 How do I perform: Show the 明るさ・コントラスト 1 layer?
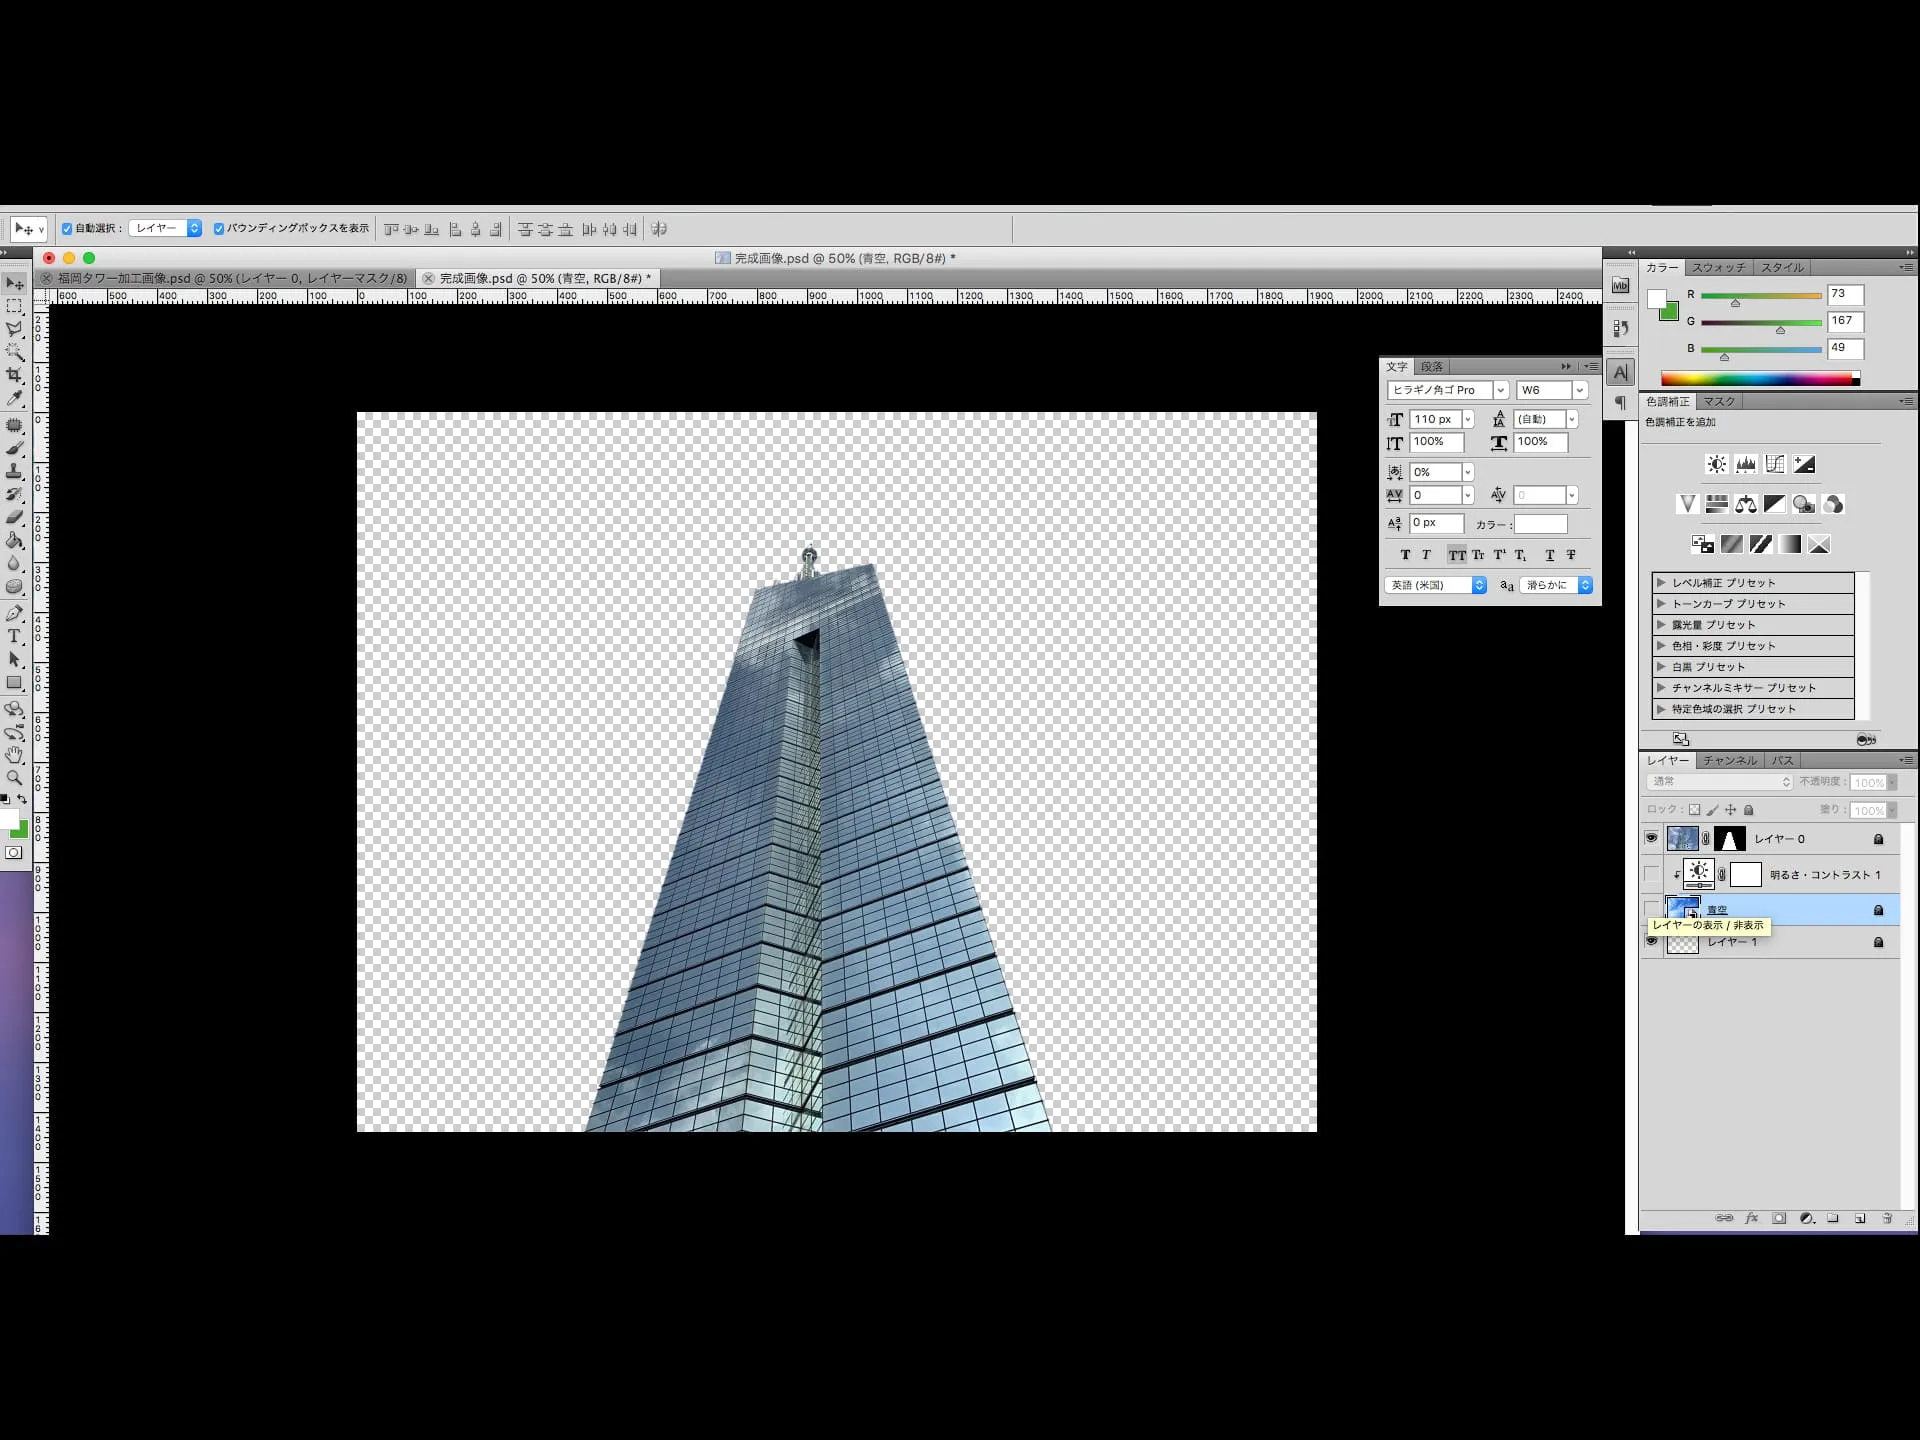(1651, 874)
